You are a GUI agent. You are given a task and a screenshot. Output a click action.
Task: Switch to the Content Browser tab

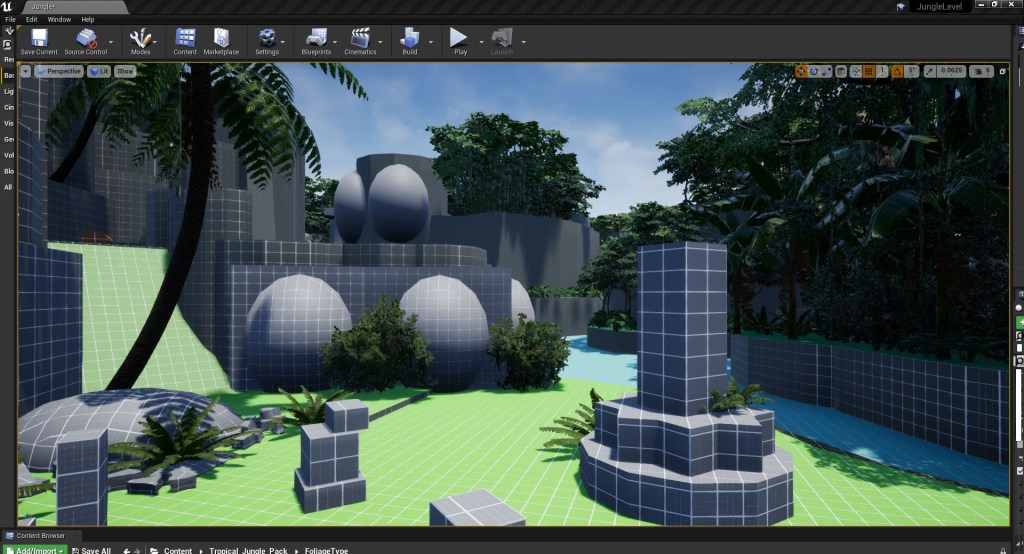(x=39, y=536)
